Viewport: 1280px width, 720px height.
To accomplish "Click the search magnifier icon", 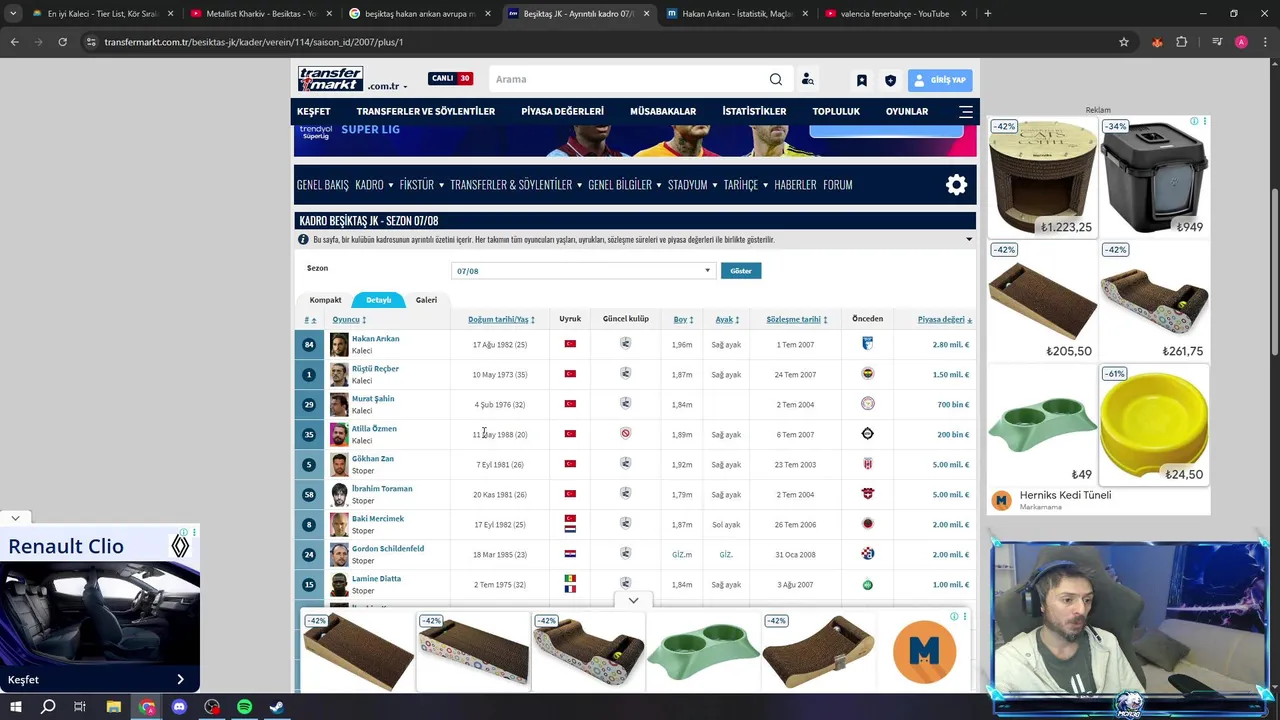I will 776,79.
